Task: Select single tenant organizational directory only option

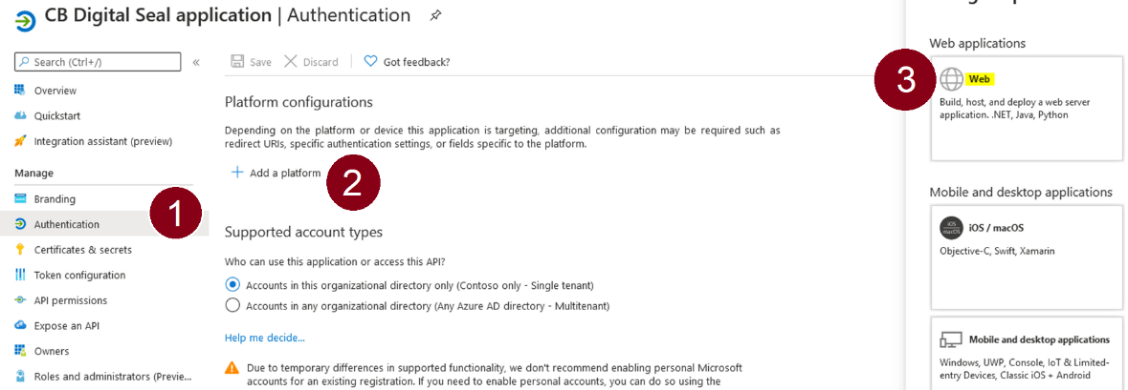Action: (232, 284)
